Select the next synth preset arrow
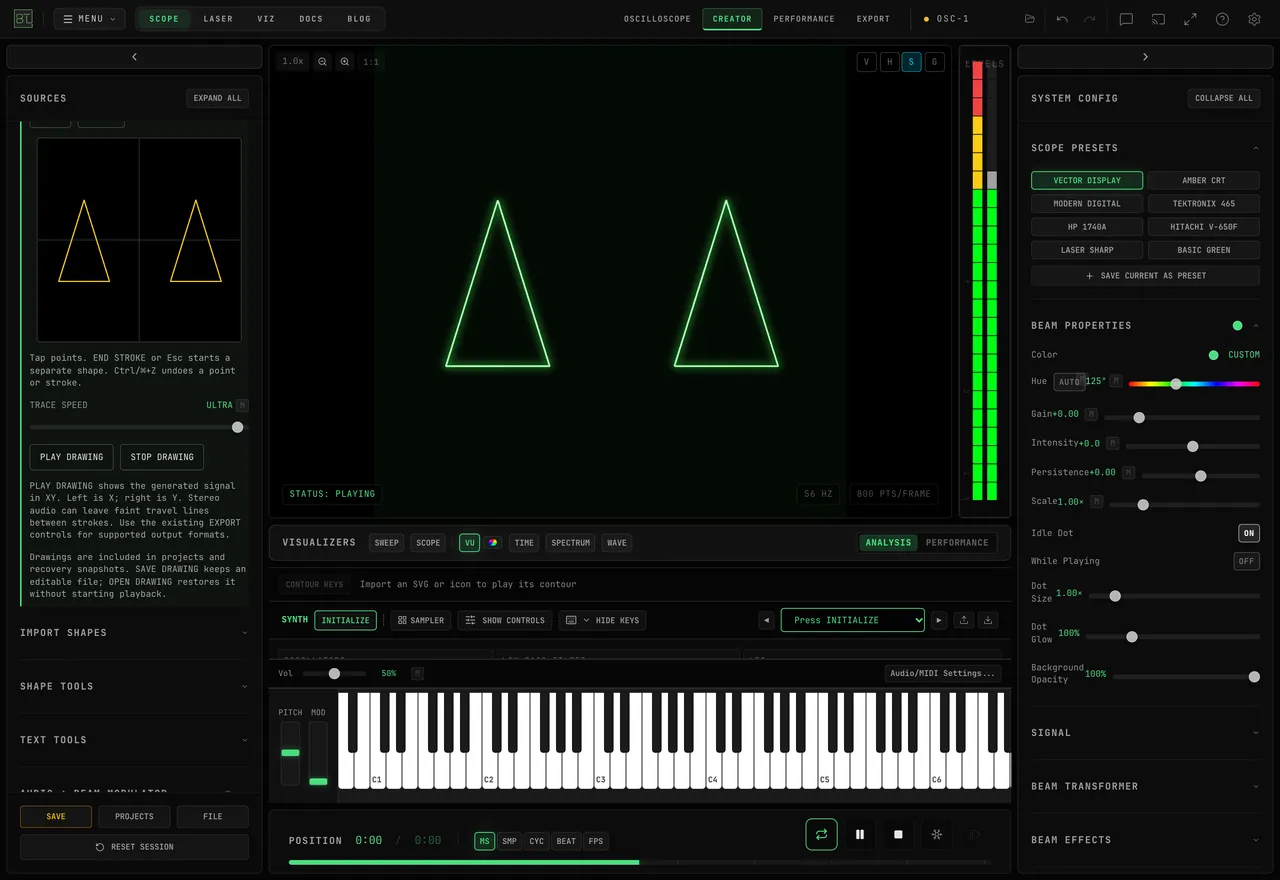1280x880 pixels. (x=939, y=620)
